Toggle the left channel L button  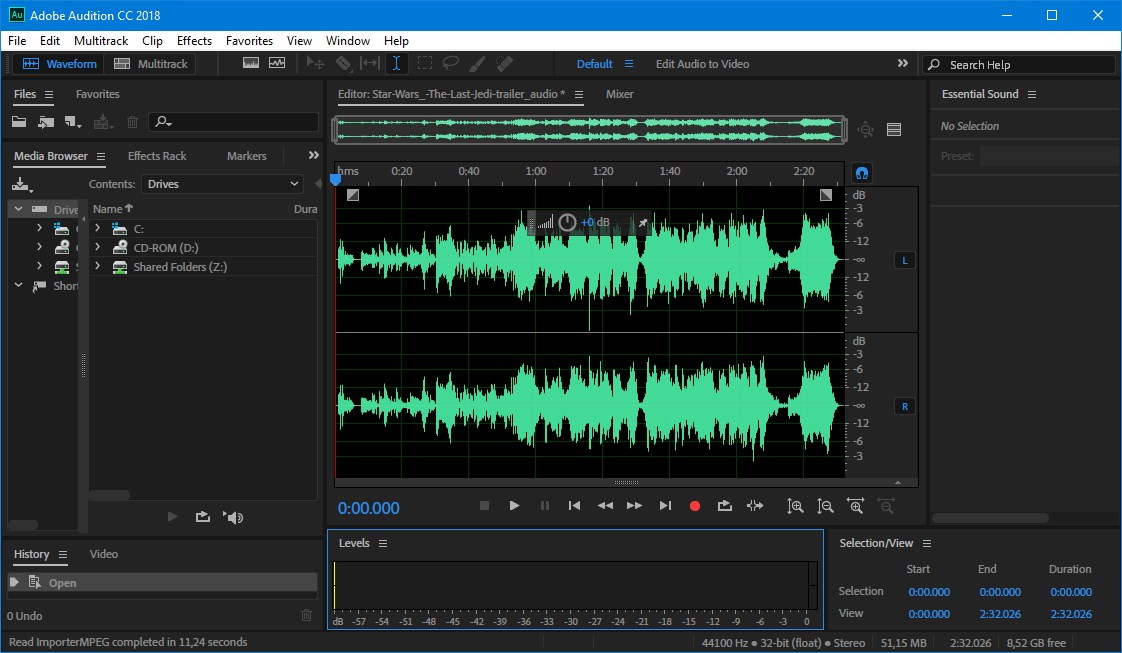coord(905,261)
